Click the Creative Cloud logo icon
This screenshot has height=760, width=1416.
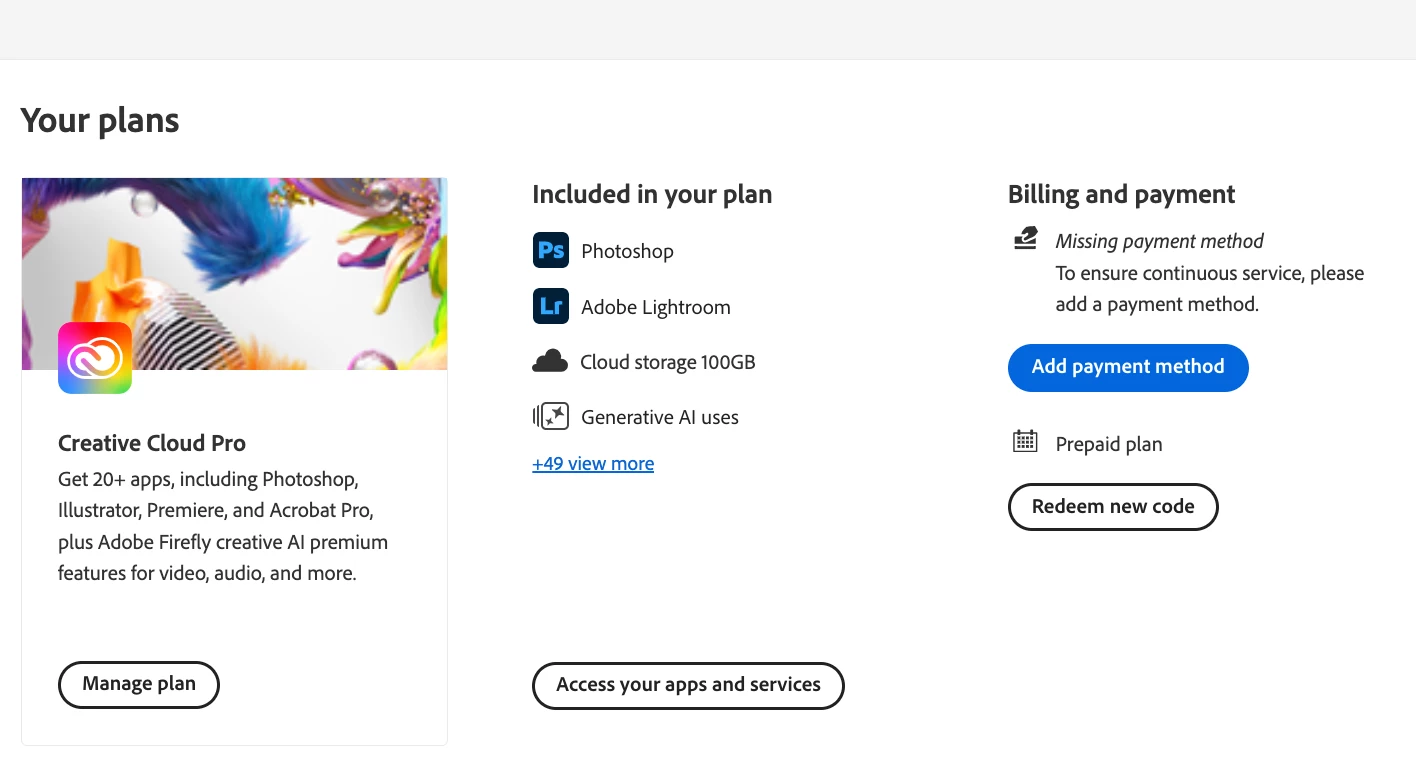pos(95,357)
